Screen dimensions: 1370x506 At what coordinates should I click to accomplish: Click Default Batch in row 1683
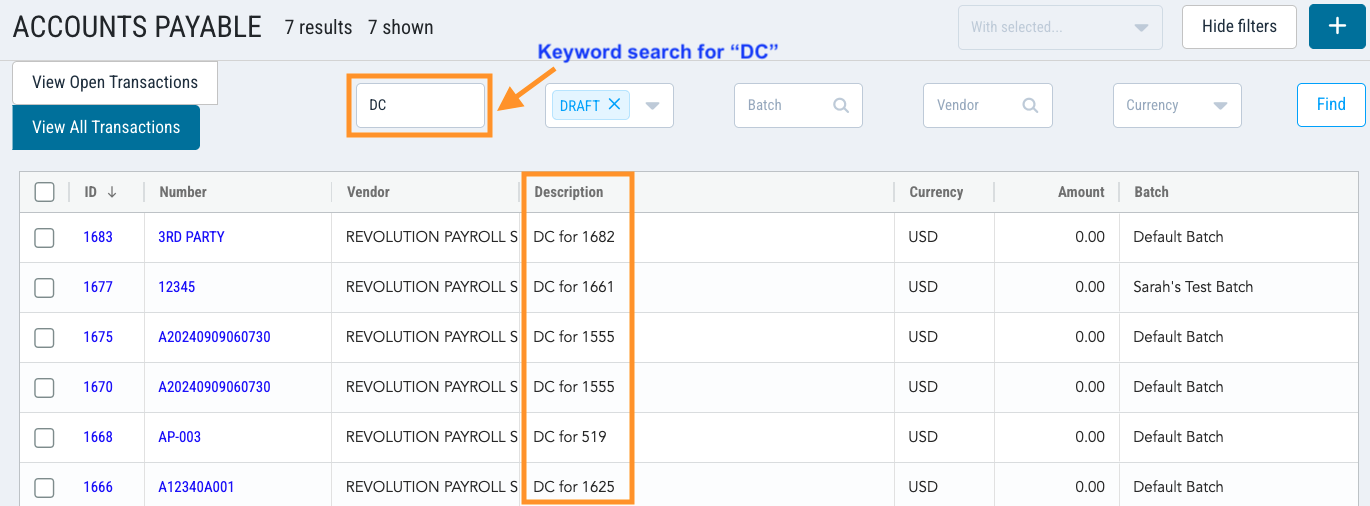tap(1178, 237)
